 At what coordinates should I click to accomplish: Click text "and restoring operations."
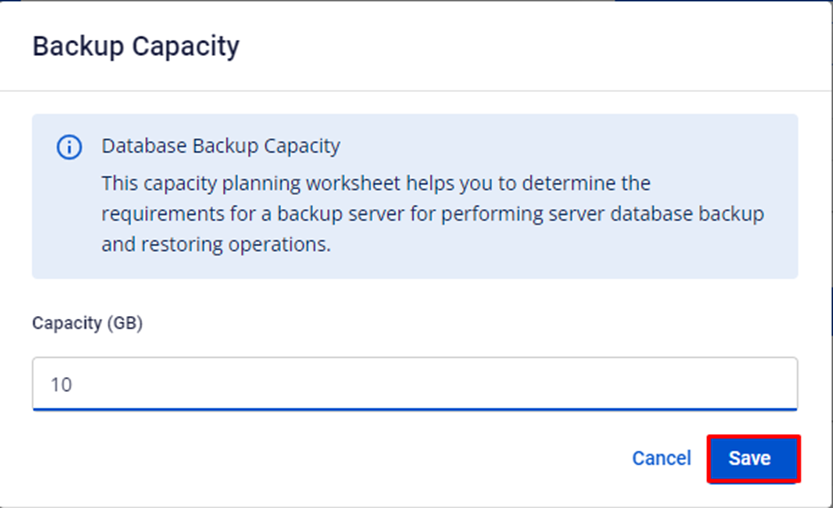(216, 244)
